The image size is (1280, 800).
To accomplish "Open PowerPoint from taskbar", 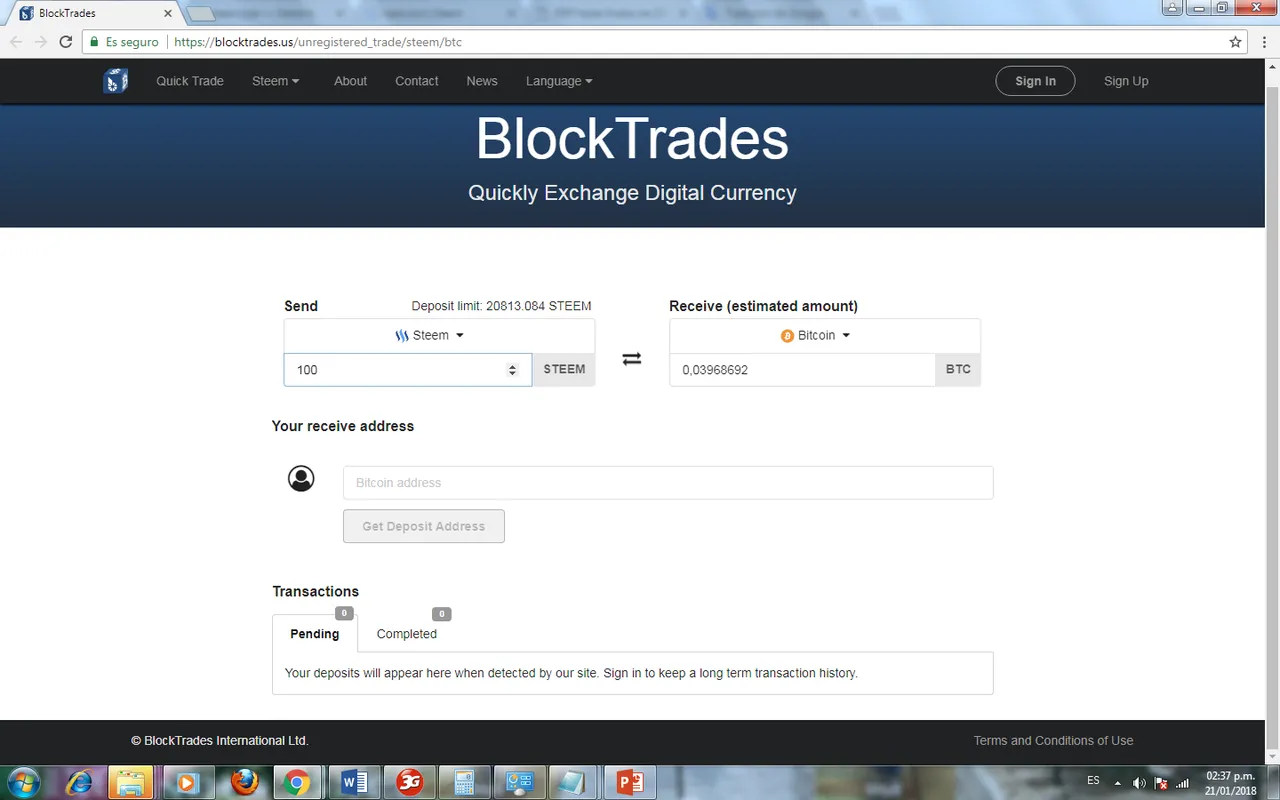I will click(629, 782).
